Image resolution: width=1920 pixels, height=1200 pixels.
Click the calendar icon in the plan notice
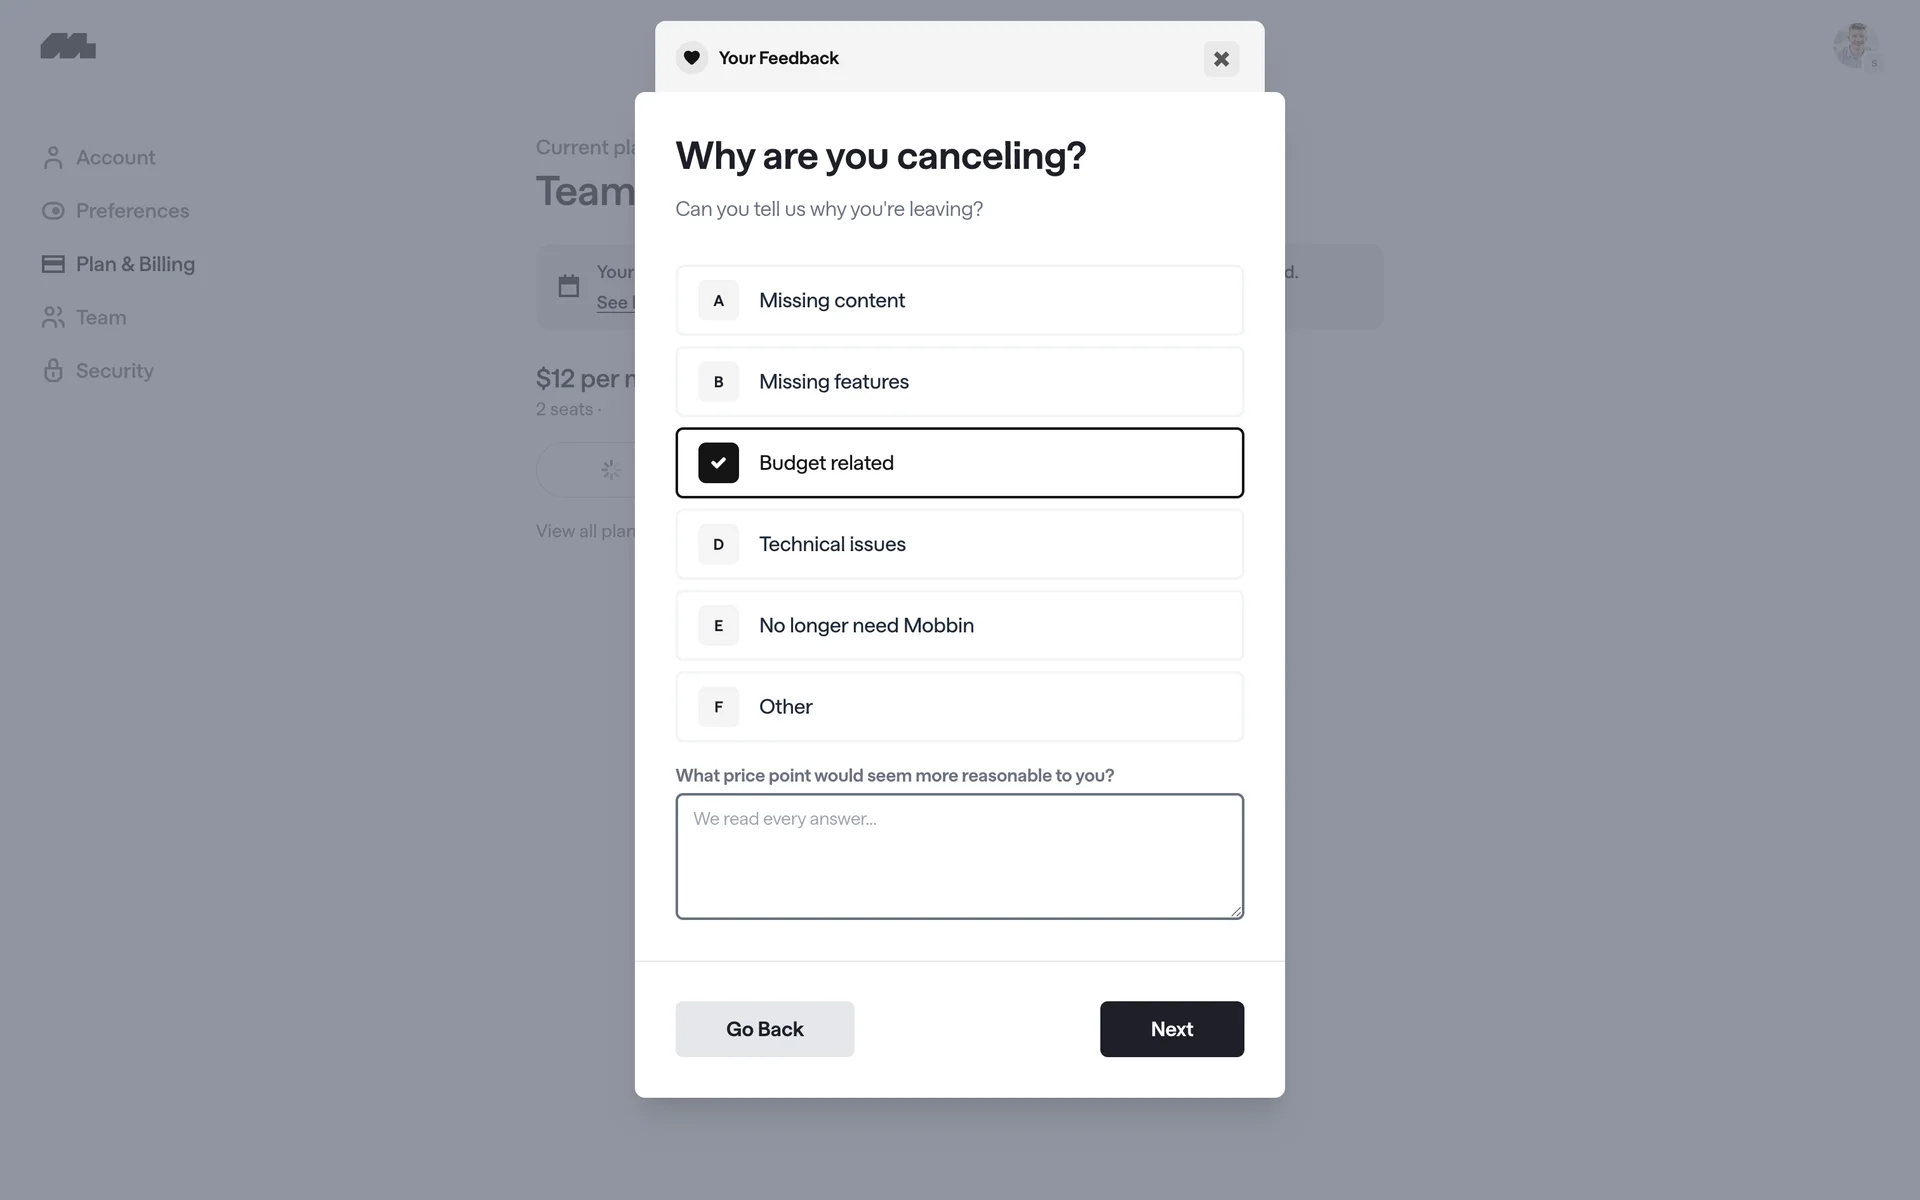[x=569, y=286]
